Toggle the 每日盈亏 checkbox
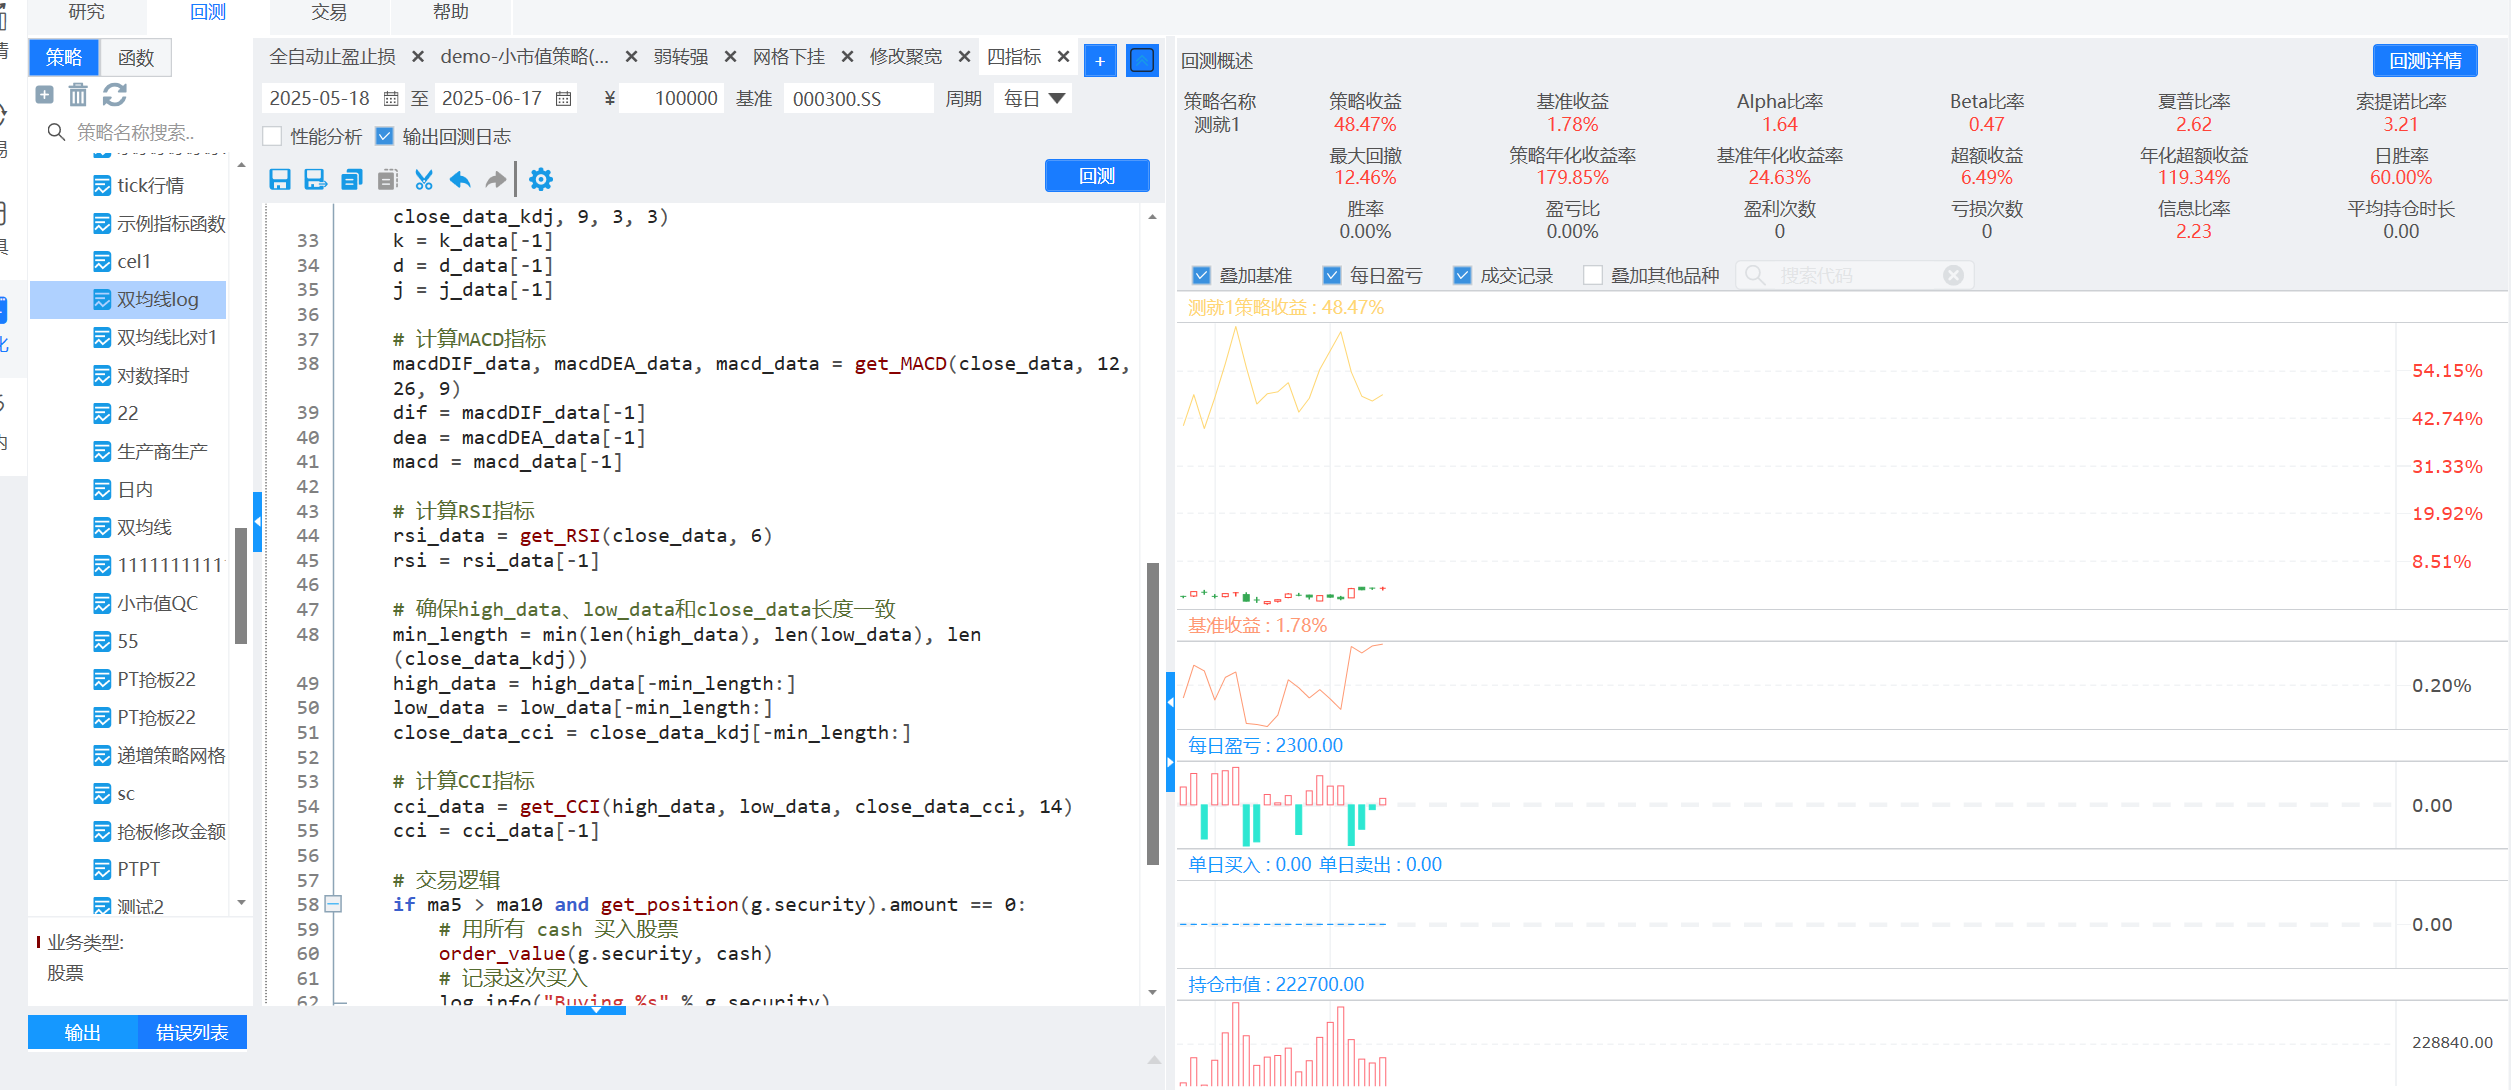2511x1090 pixels. coord(1332,275)
